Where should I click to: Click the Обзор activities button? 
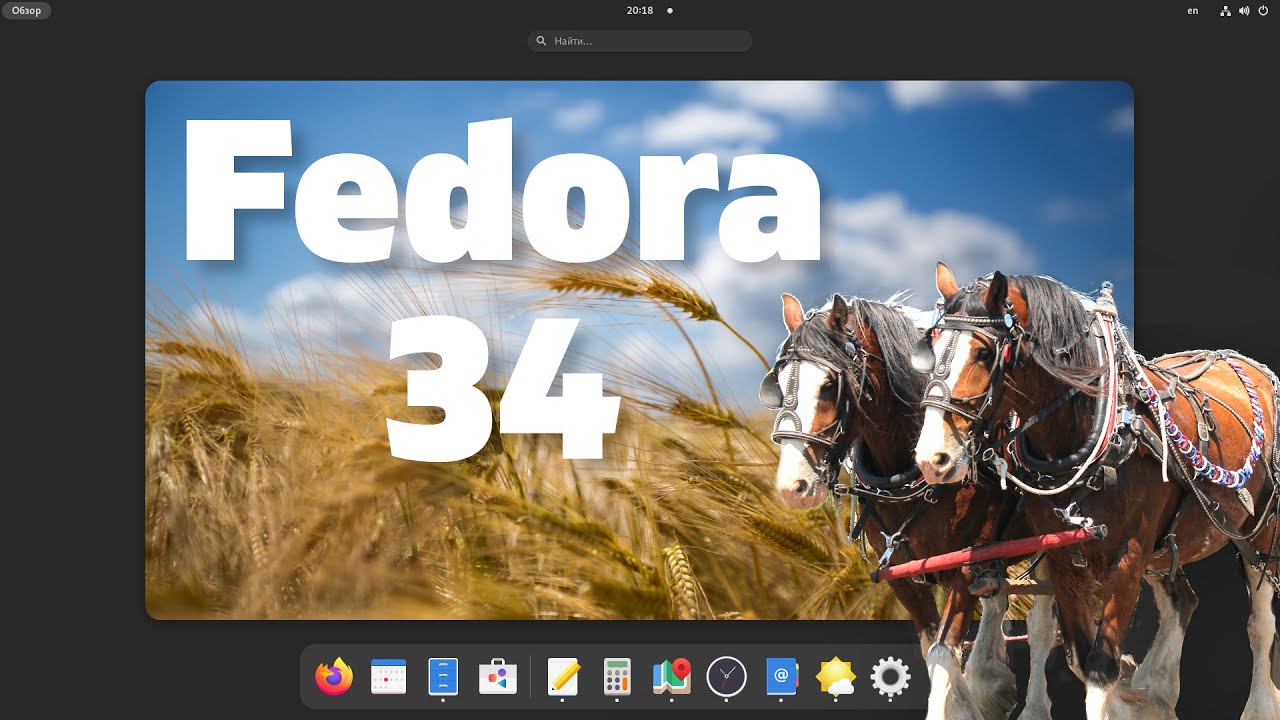27,11
